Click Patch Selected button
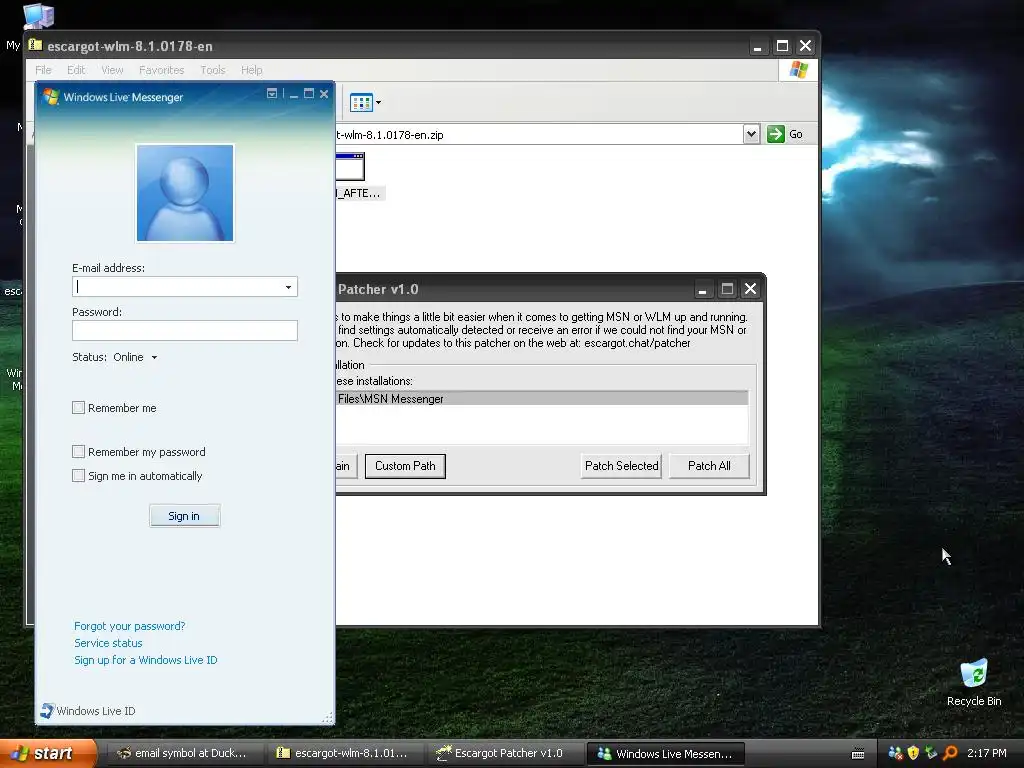The height and width of the screenshot is (768, 1024). click(621, 466)
